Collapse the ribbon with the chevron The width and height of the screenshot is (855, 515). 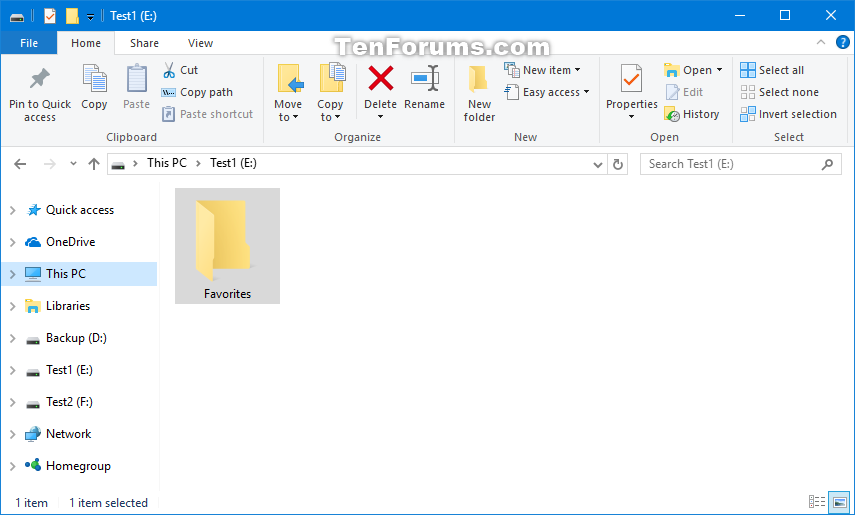[x=821, y=43]
